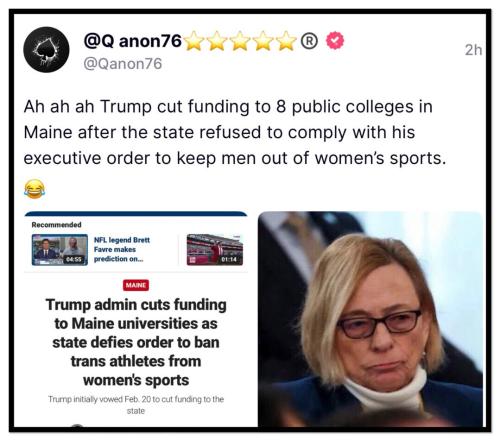This screenshot has height=441, width=500.
Task: Click the laughing-crying emoji
Action: pos(34,189)
